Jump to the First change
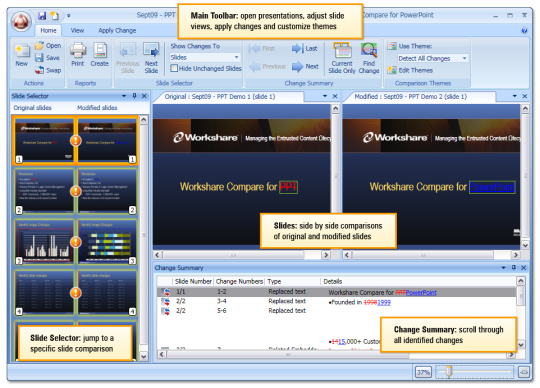Screen dimensions: 540x388 (x=262, y=49)
